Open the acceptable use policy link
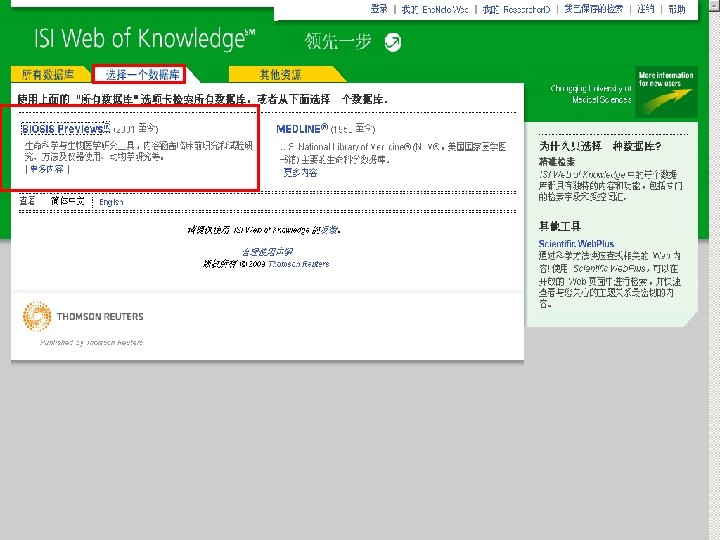 [268, 252]
